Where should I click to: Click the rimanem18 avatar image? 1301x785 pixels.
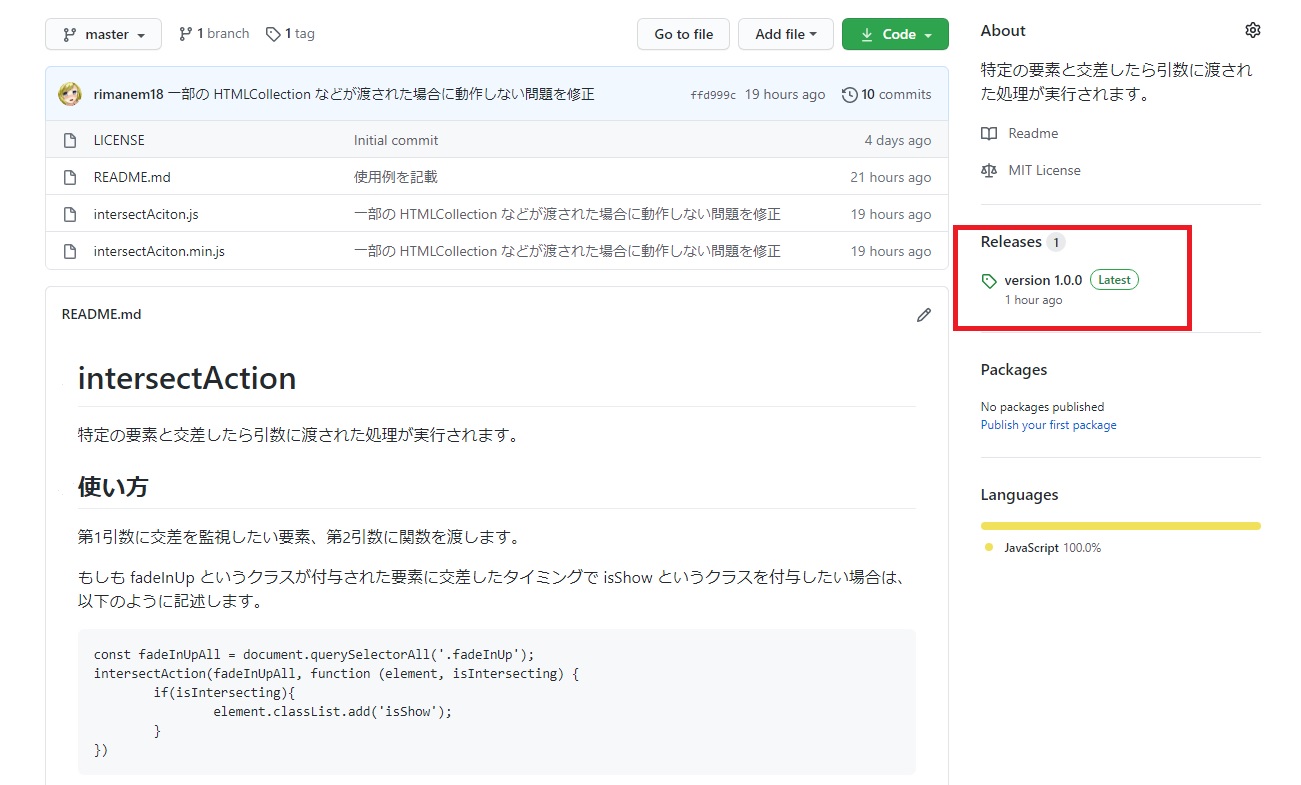(x=70, y=94)
